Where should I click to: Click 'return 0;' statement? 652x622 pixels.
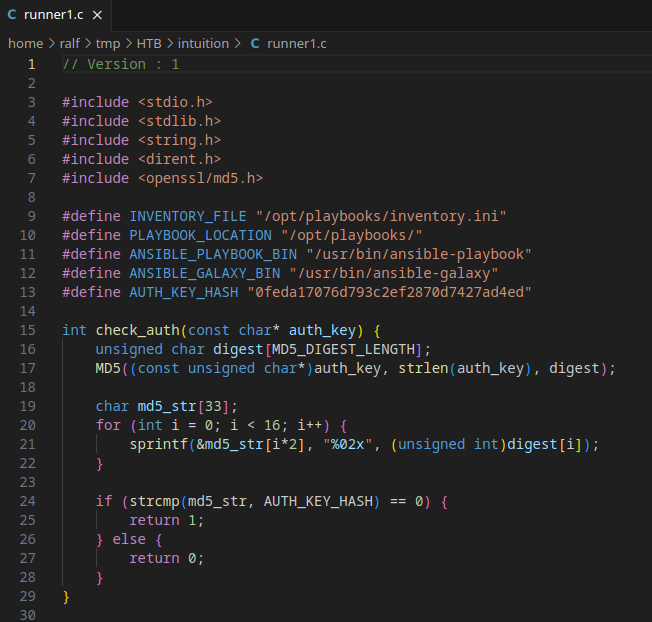pos(167,558)
